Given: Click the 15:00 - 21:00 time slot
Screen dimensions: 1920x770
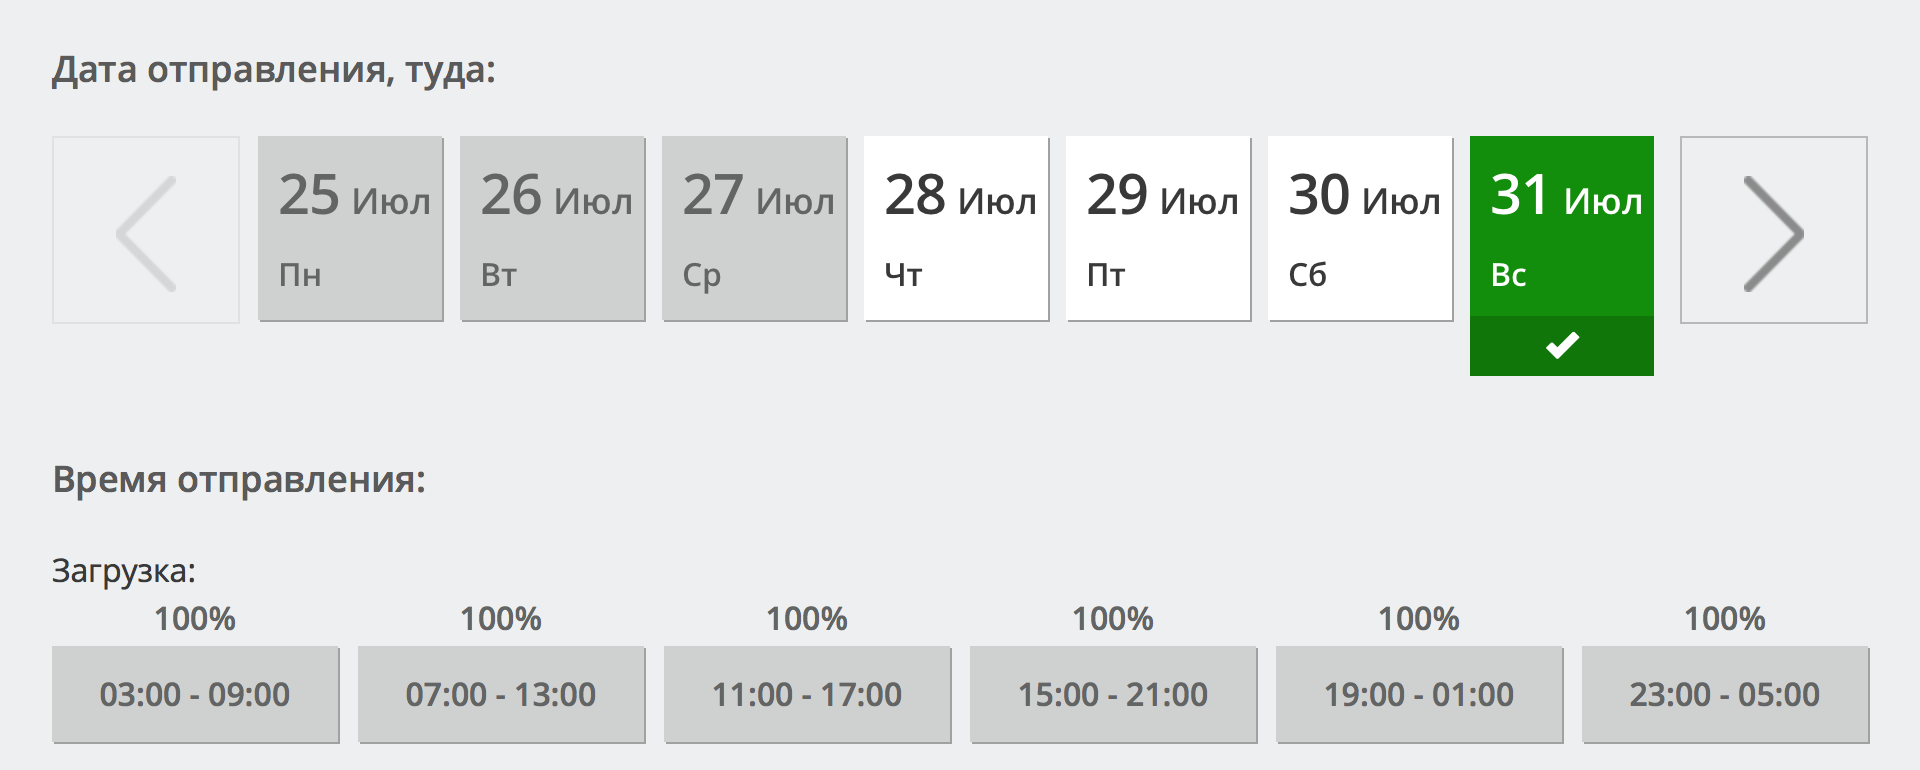Looking at the screenshot, I should 1113,694.
